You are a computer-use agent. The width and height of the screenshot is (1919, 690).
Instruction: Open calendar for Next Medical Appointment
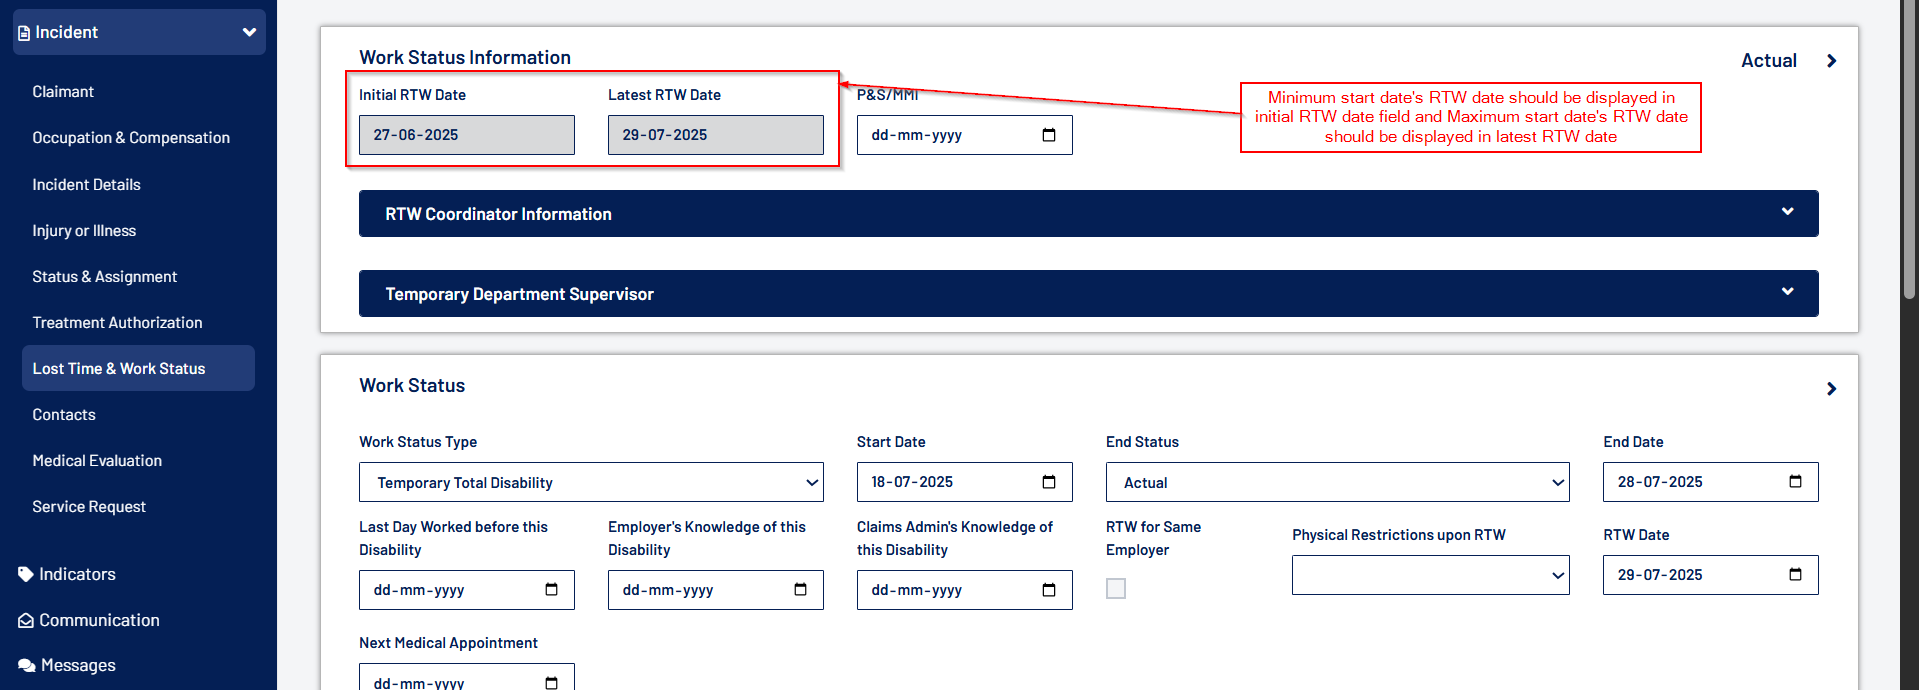pos(551,682)
